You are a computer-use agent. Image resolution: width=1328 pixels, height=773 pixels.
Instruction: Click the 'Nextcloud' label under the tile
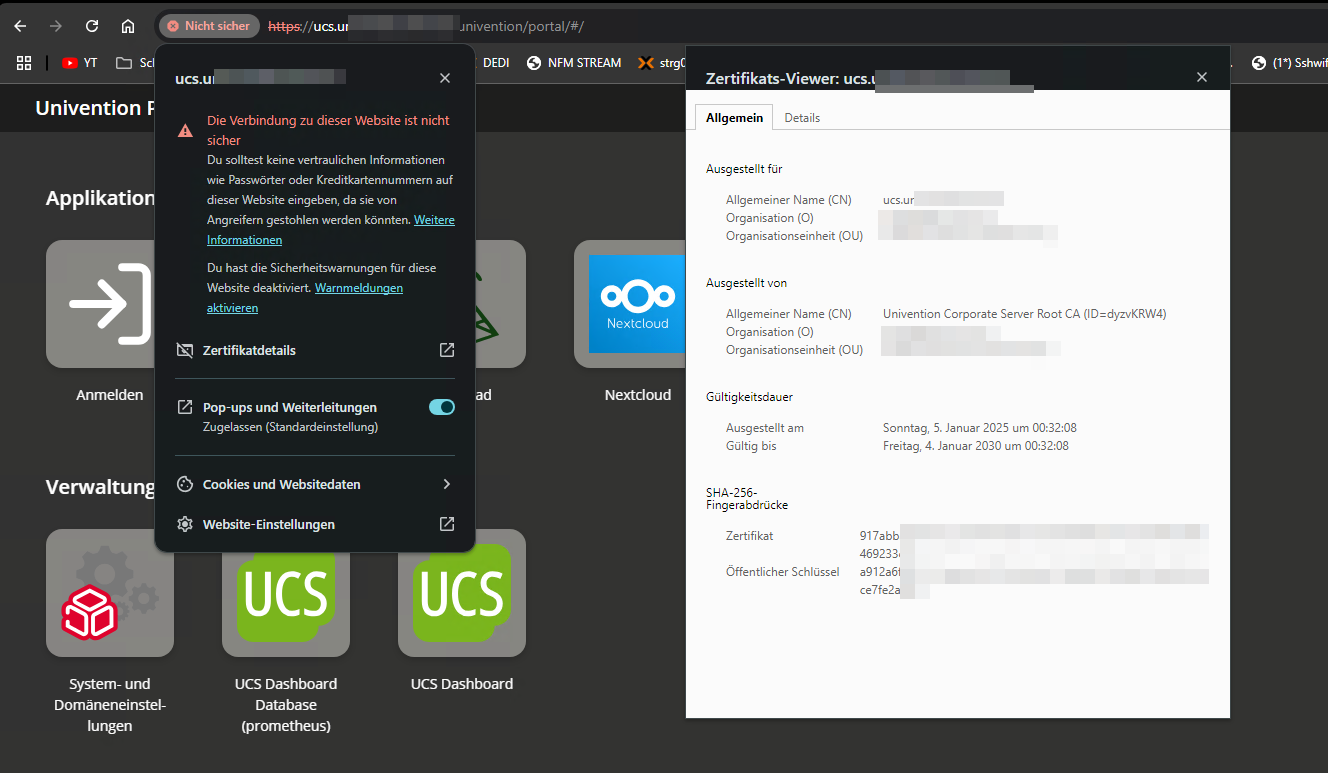(638, 395)
